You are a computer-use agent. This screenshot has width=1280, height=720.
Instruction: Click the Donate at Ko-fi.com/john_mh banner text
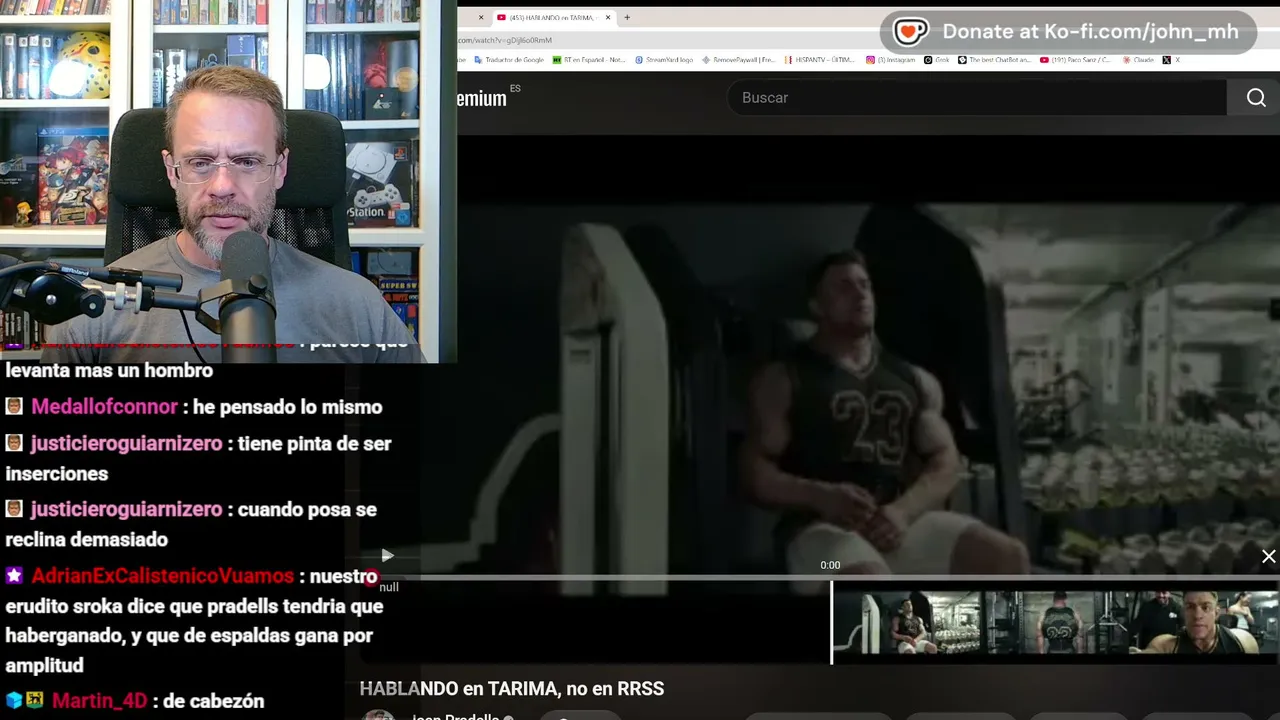1090,32
